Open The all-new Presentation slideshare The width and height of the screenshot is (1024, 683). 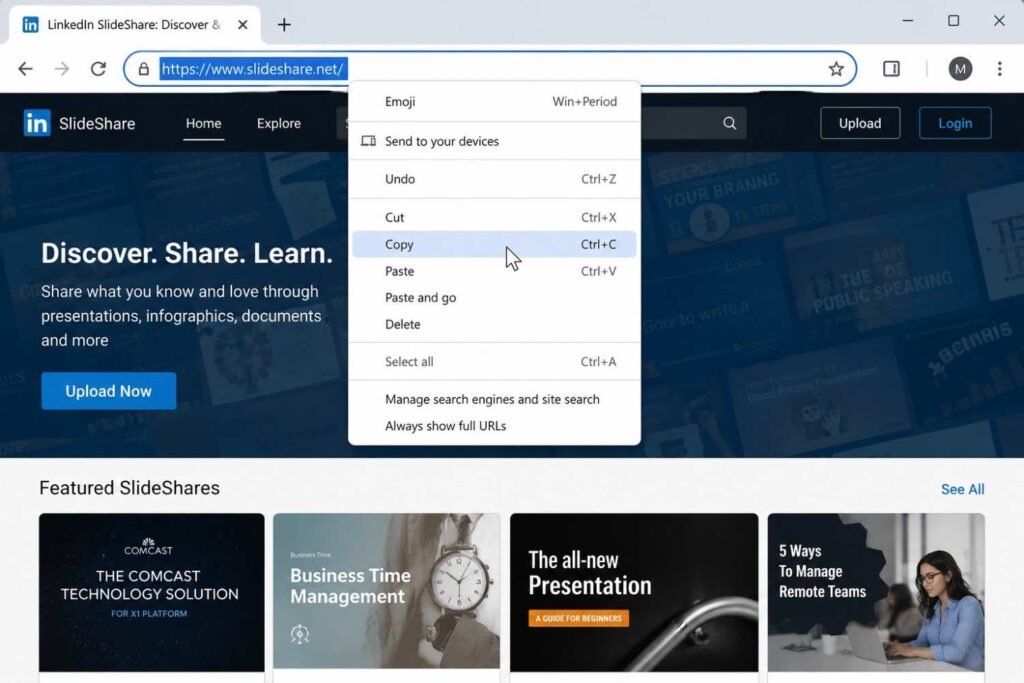[x=634, y=592]
